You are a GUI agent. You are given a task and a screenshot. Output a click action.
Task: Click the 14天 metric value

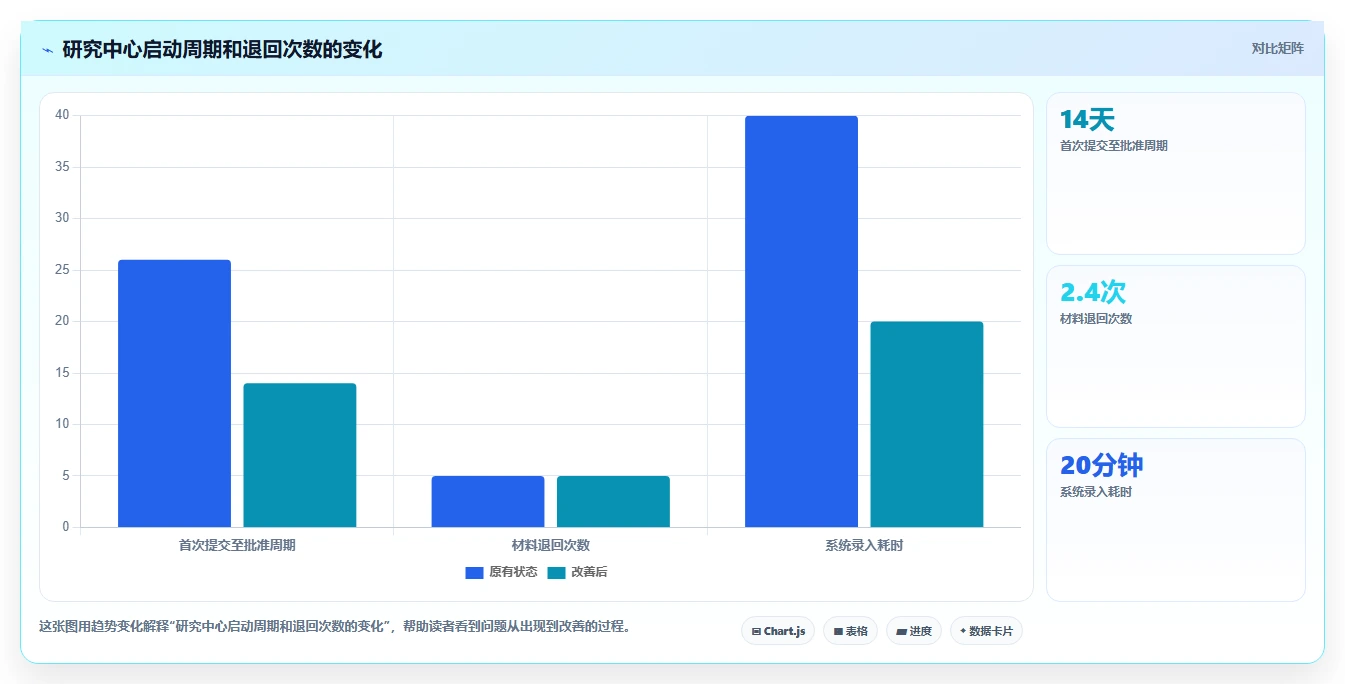pos(1087,120)
